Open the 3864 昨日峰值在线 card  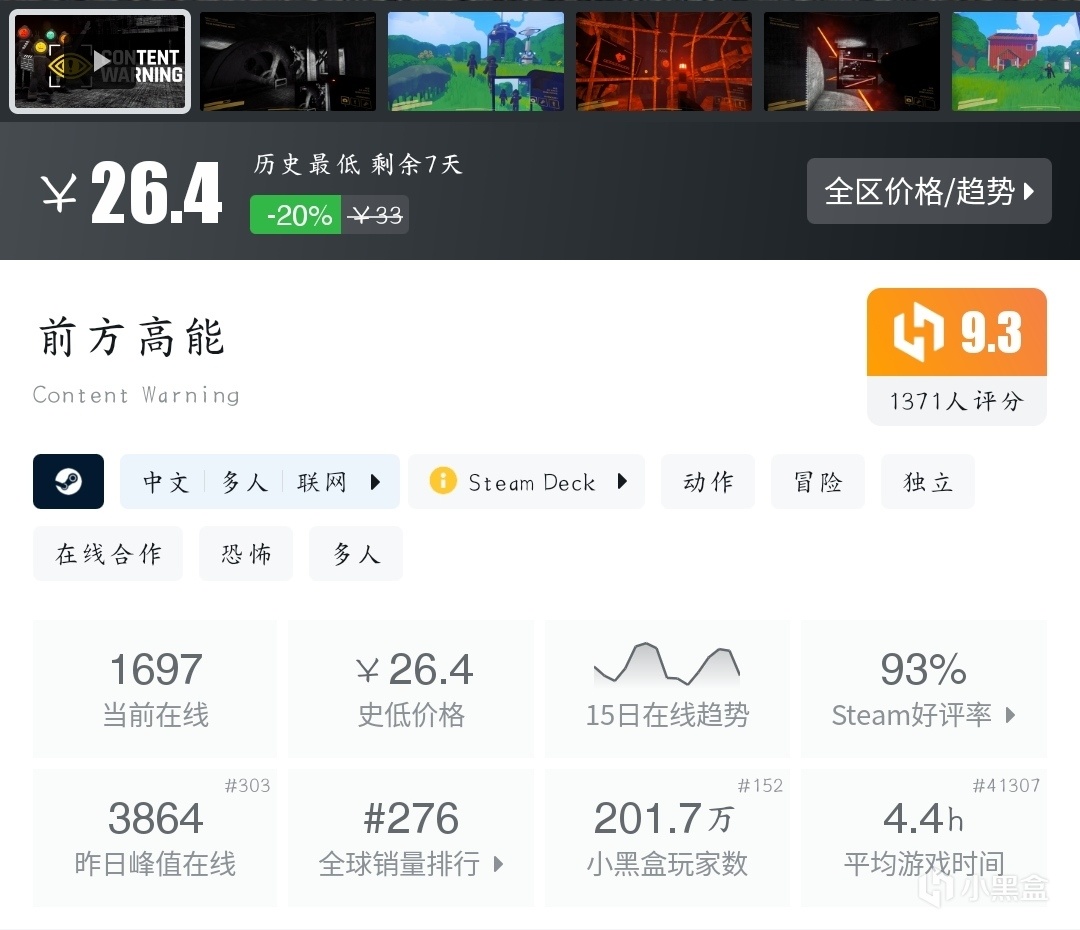tap(155, 838)
